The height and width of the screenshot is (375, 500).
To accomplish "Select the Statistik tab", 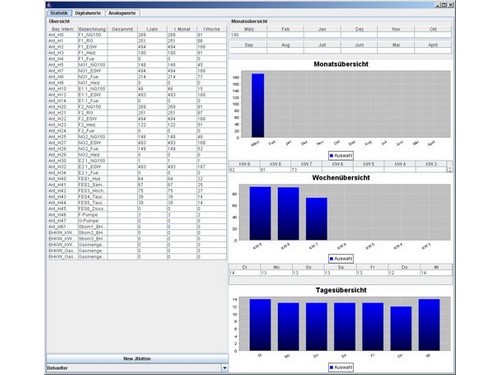I will (59, 13).
